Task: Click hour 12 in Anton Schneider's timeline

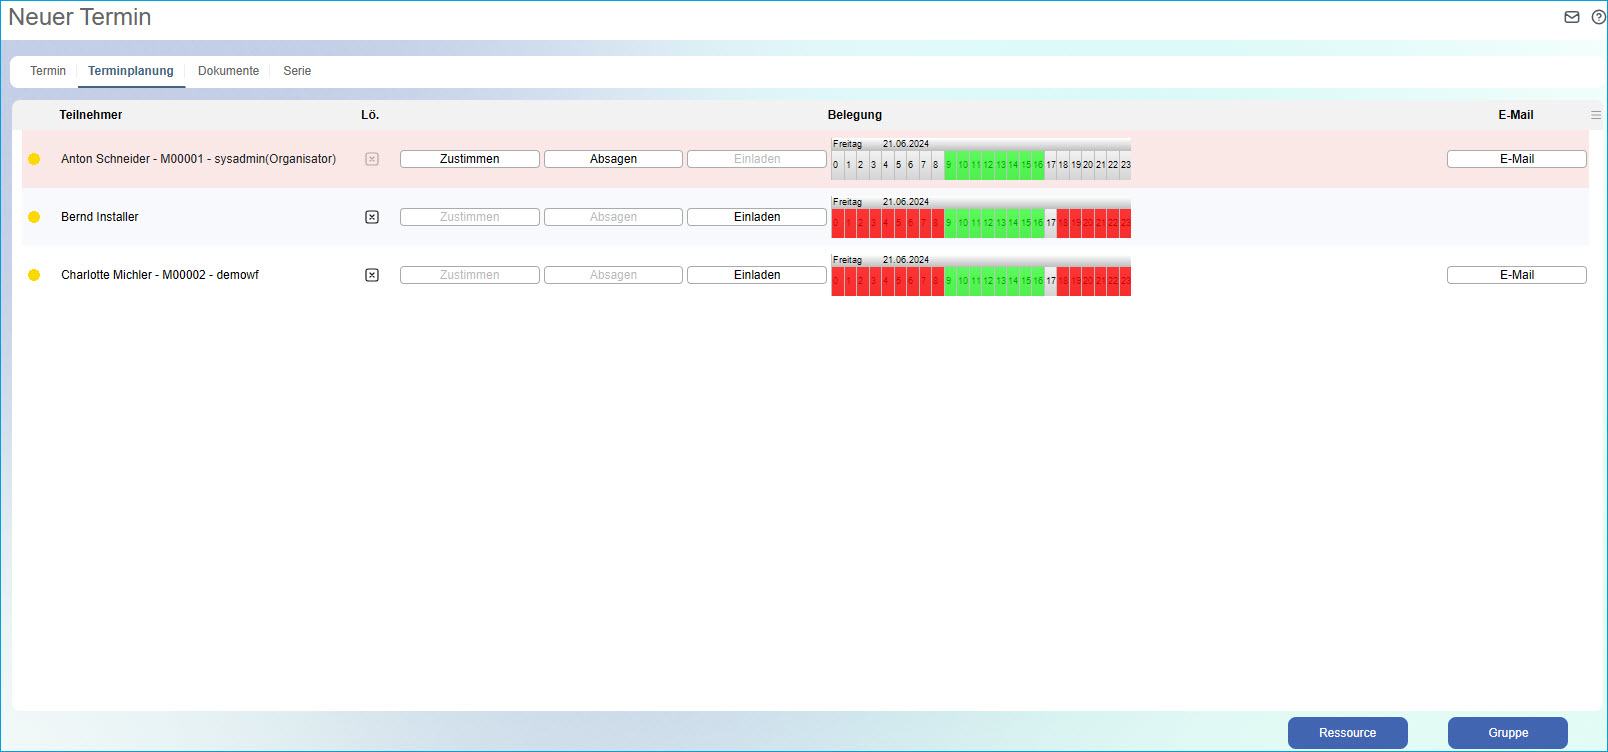Action: tap(988, 165)
